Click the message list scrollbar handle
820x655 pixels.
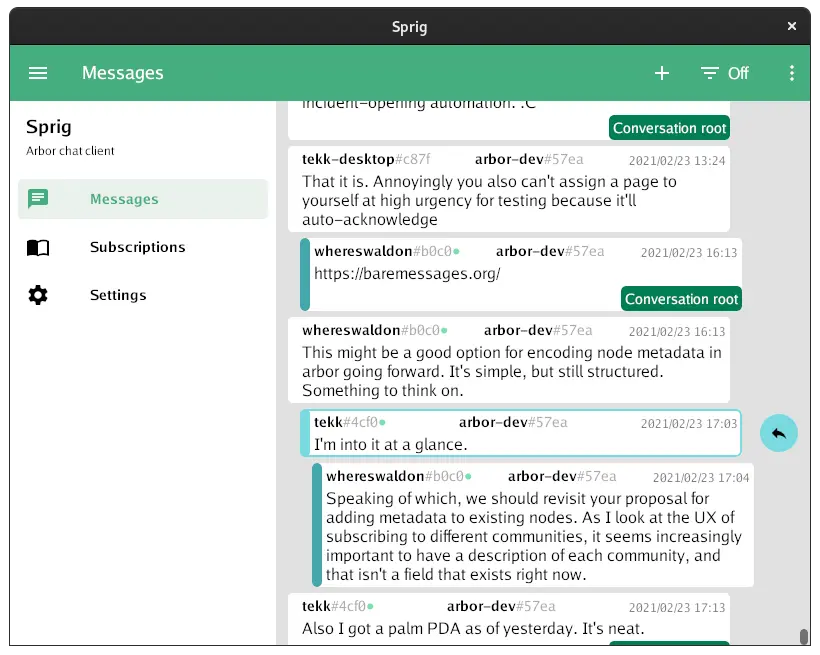(804, 637)
